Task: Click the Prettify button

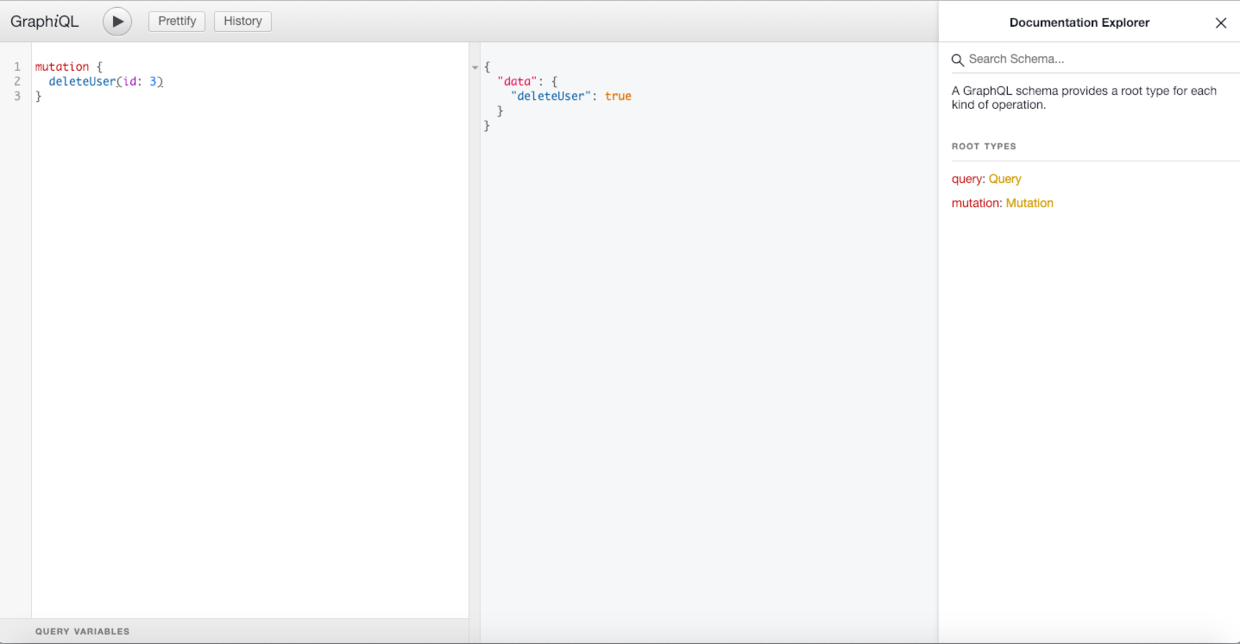Action: click(x=177, y=21)
